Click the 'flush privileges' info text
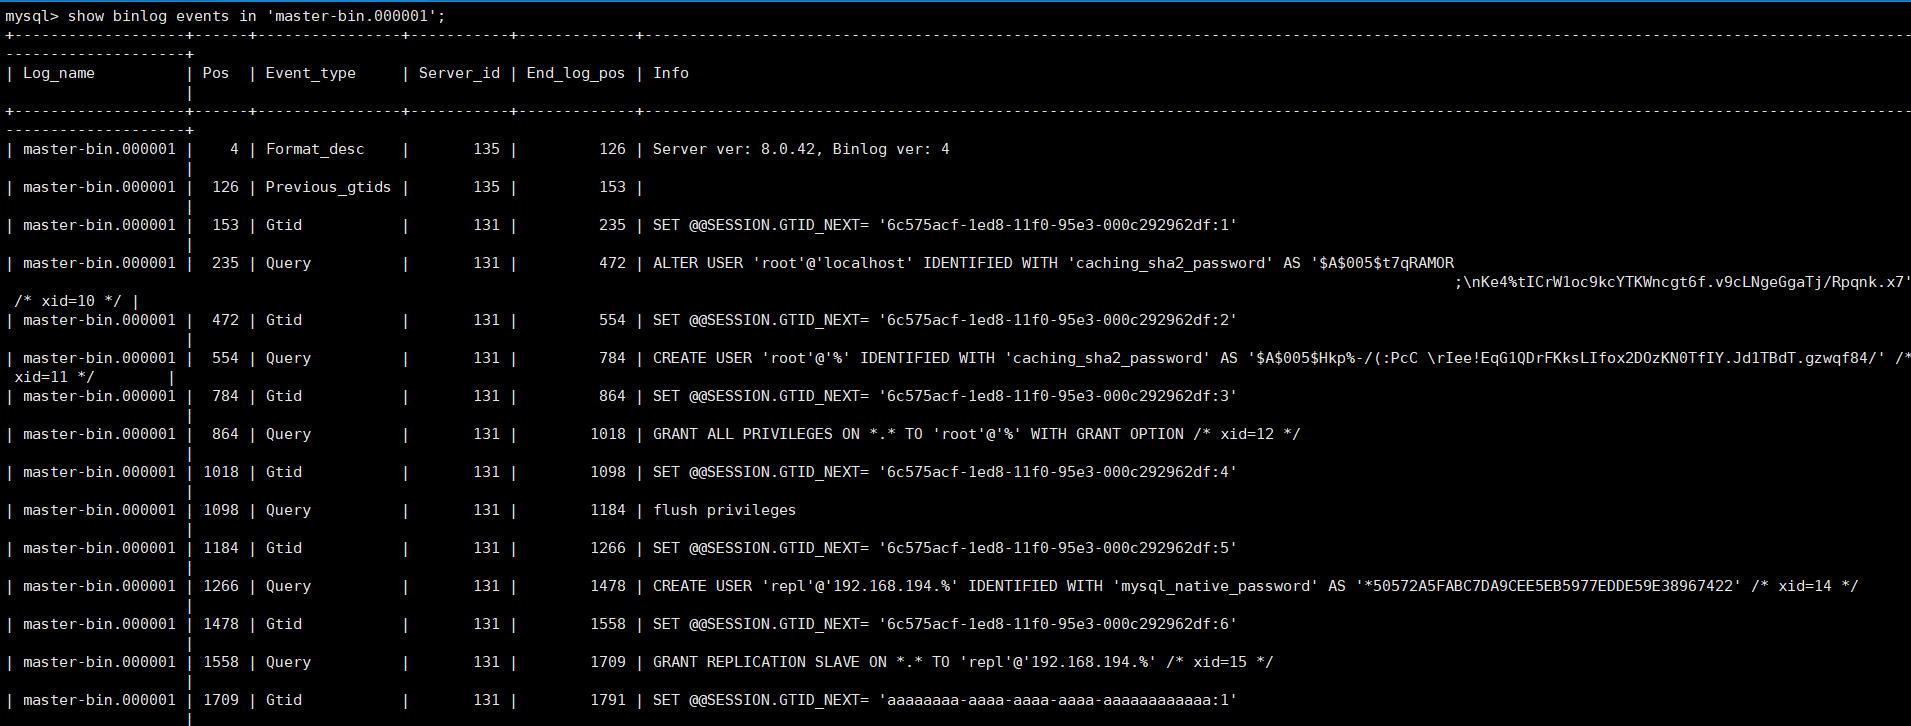Screen dimensions: 1911x726 click(x=724, y=510)
